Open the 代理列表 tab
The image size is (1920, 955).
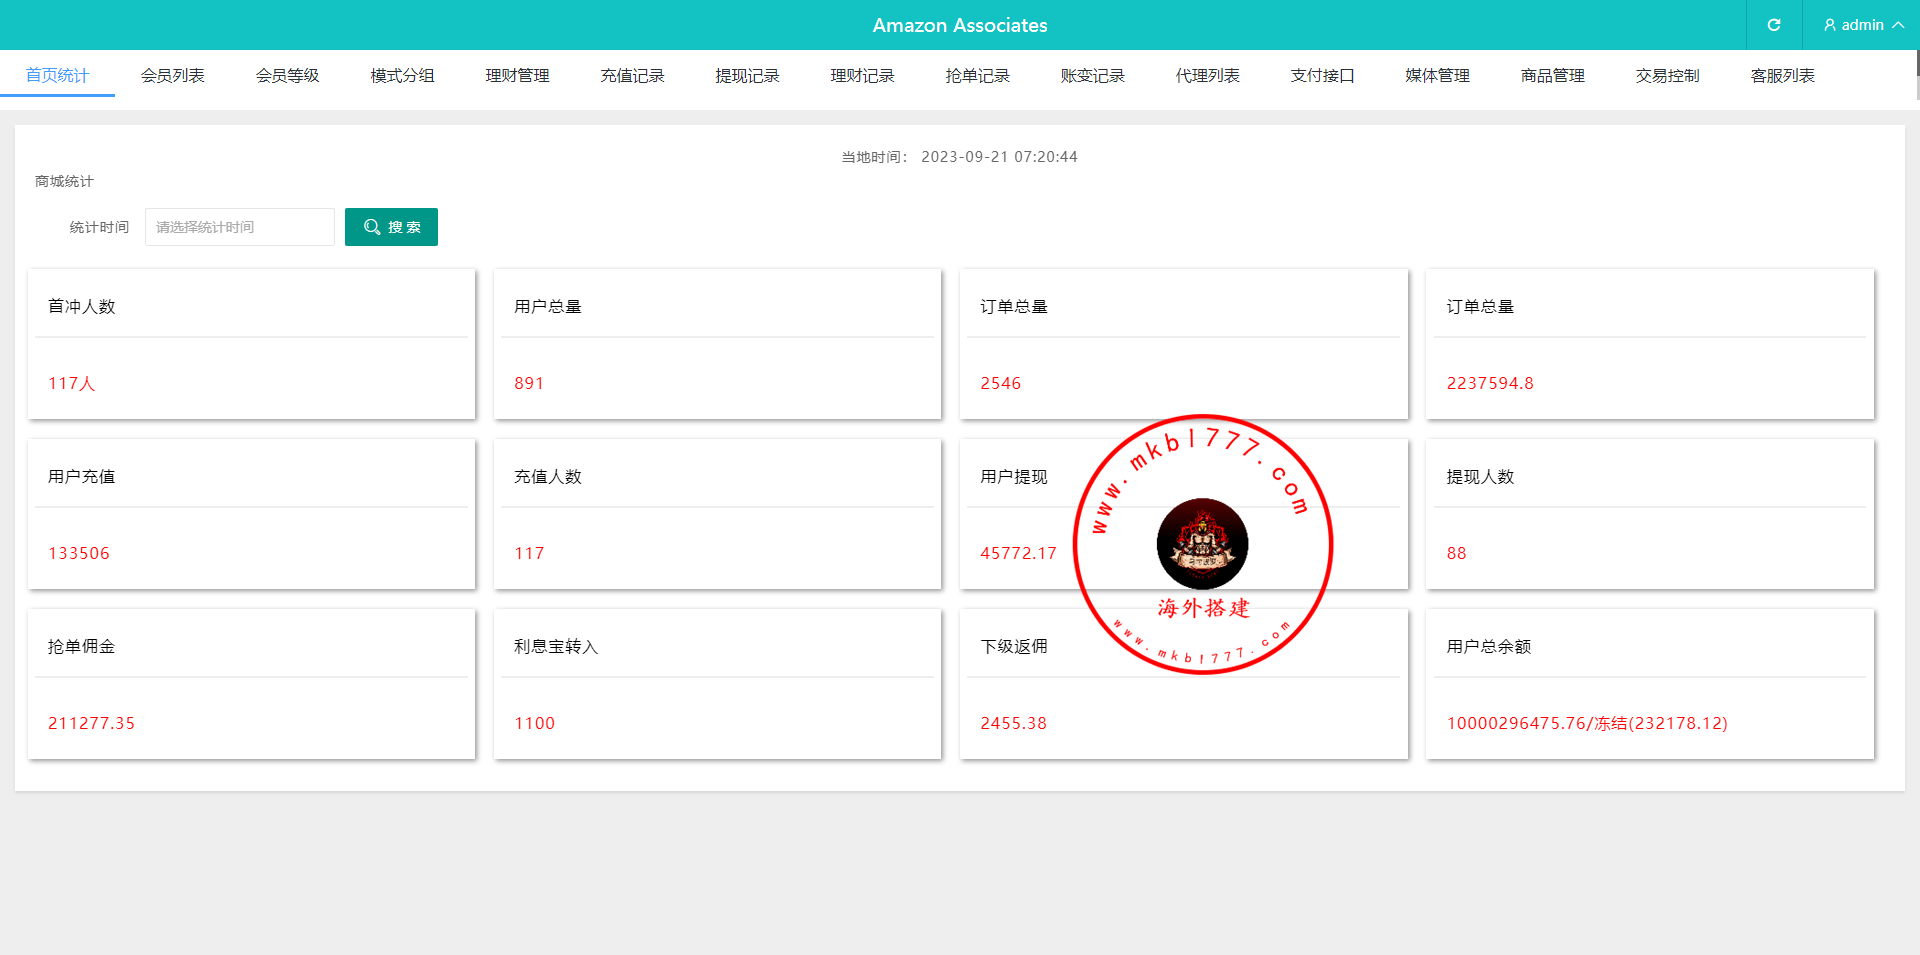coord(1207,76)
